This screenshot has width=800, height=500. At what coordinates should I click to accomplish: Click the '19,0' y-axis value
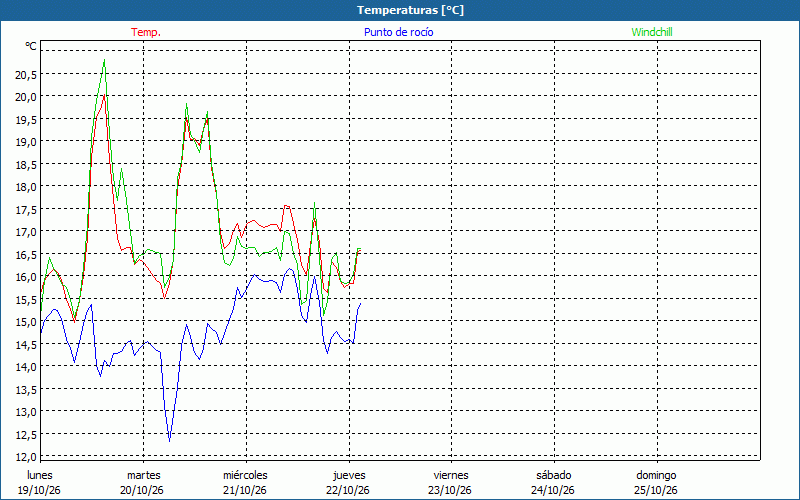(26, 142)
